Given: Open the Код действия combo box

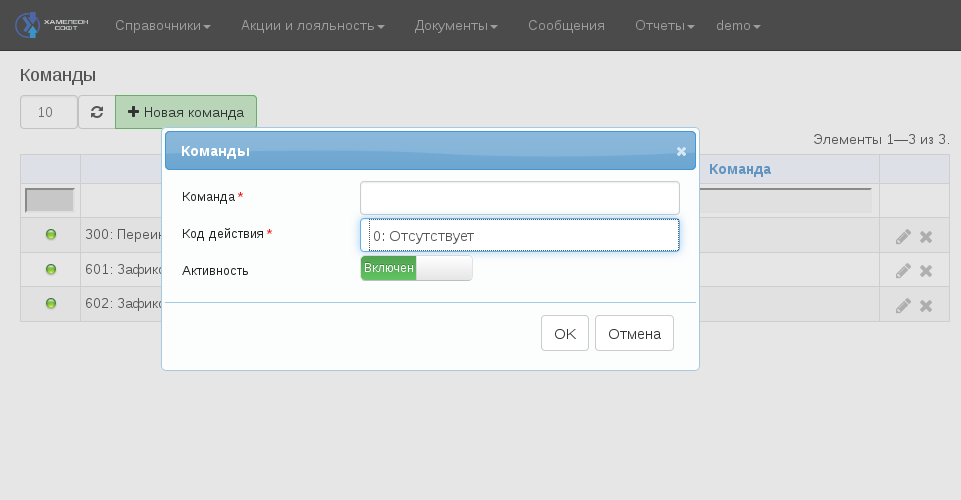Looking at the screenshot, I should (x=520, y=235).
